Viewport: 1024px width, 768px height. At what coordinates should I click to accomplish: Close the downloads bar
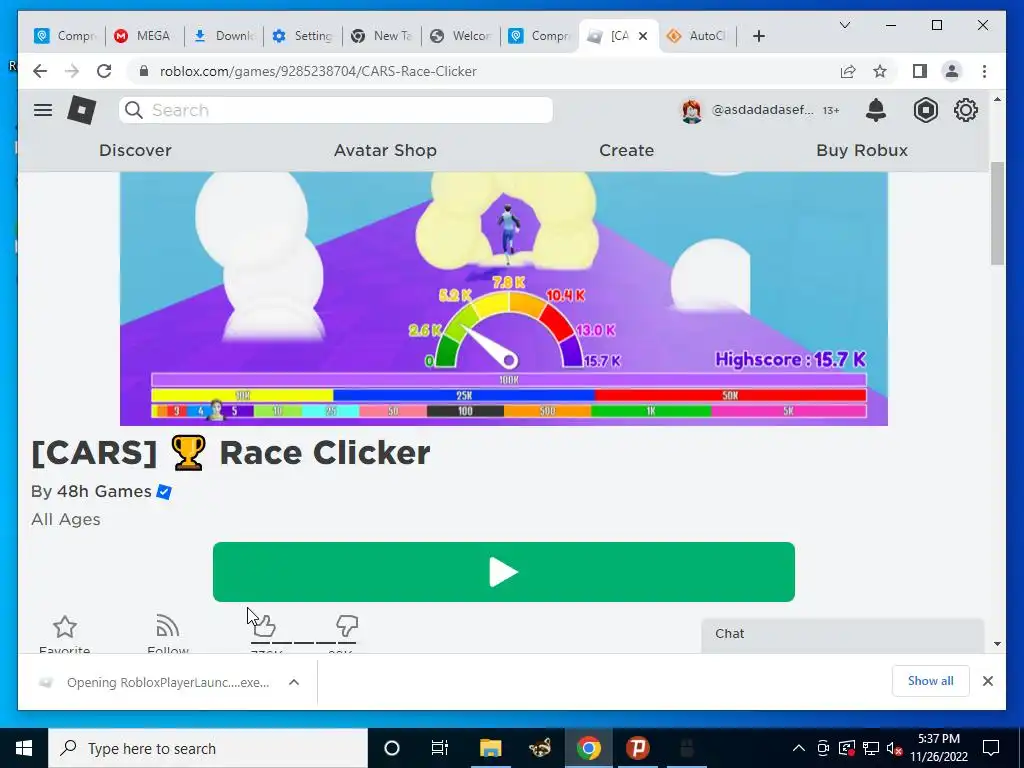tap(987, 681)
